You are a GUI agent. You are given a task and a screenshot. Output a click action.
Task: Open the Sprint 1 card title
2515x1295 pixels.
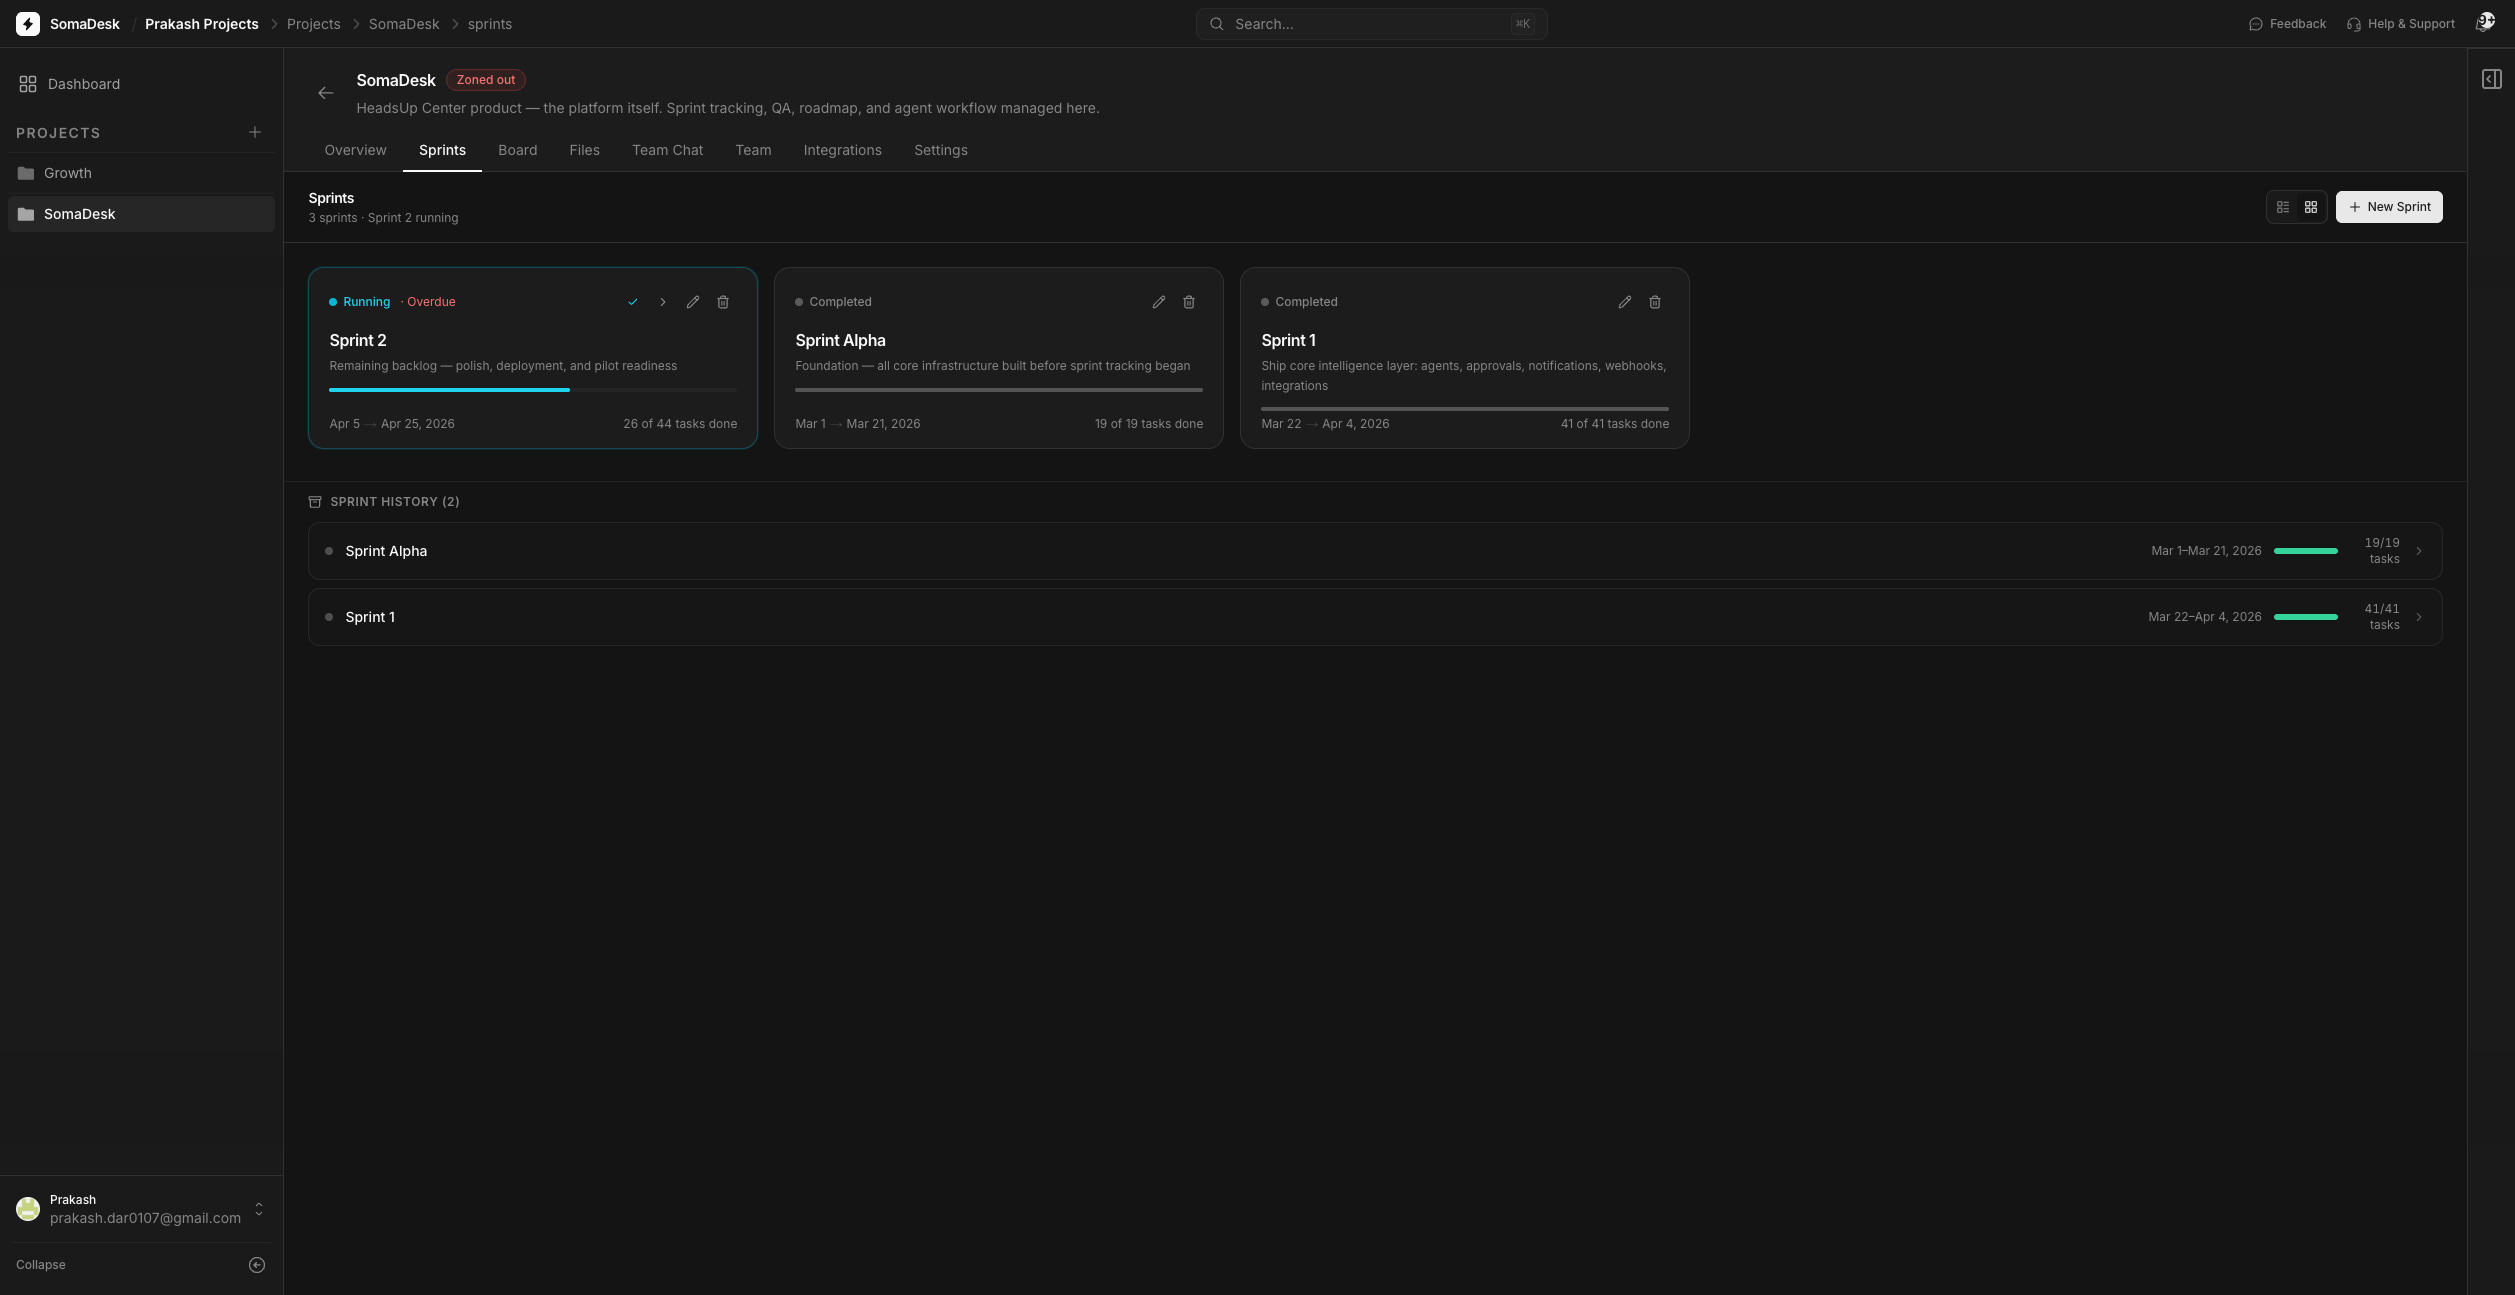[x=1288, y=340]
